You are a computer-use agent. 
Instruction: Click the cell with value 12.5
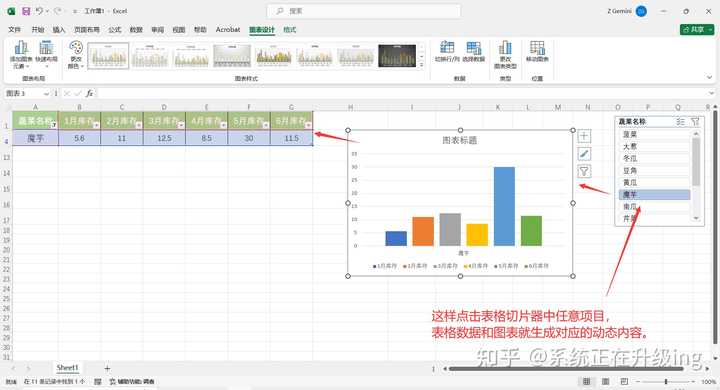click(164, 138)
